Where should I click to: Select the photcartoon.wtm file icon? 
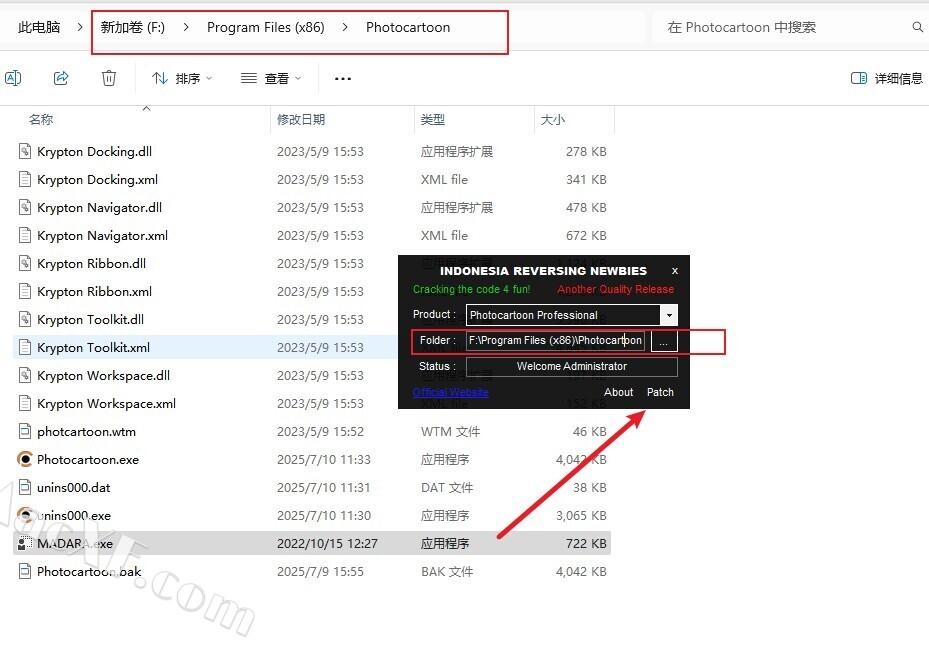click(x=25, y=431)
